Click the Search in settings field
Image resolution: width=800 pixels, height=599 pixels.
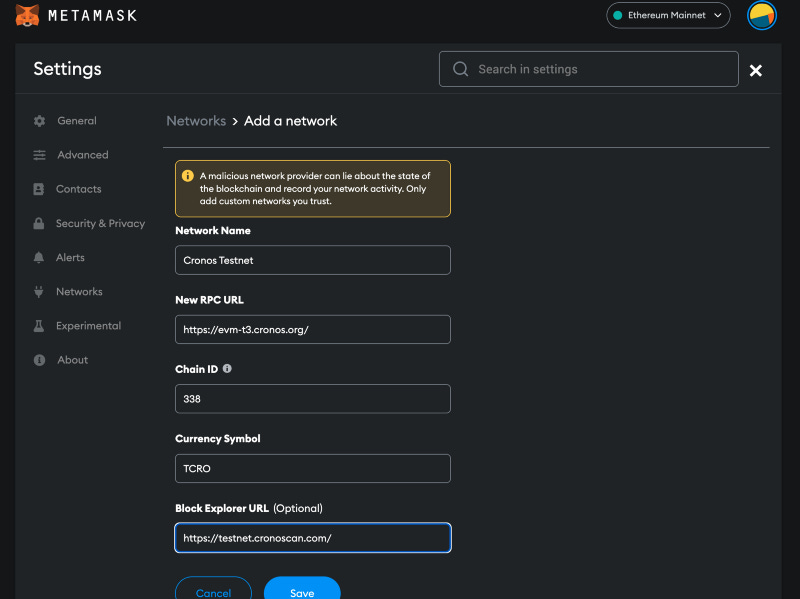click(x=600, y=69)
